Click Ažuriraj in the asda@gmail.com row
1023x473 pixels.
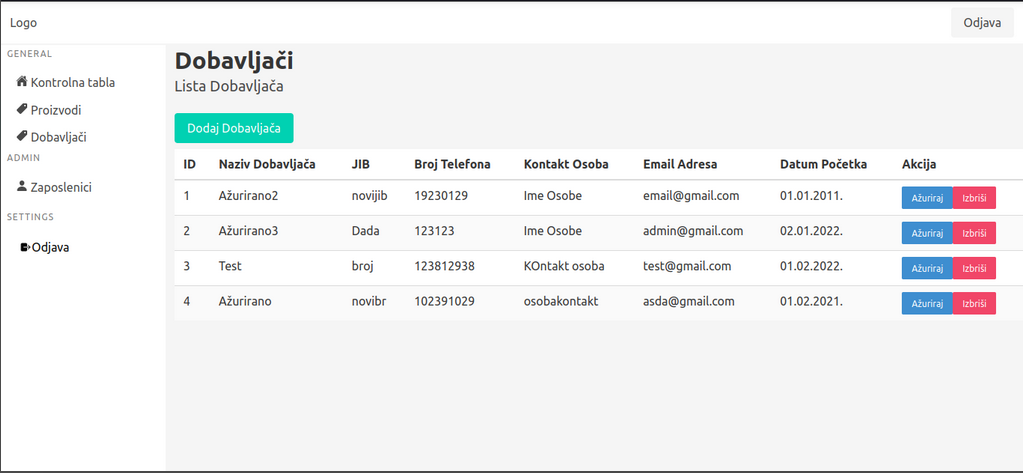927,303
